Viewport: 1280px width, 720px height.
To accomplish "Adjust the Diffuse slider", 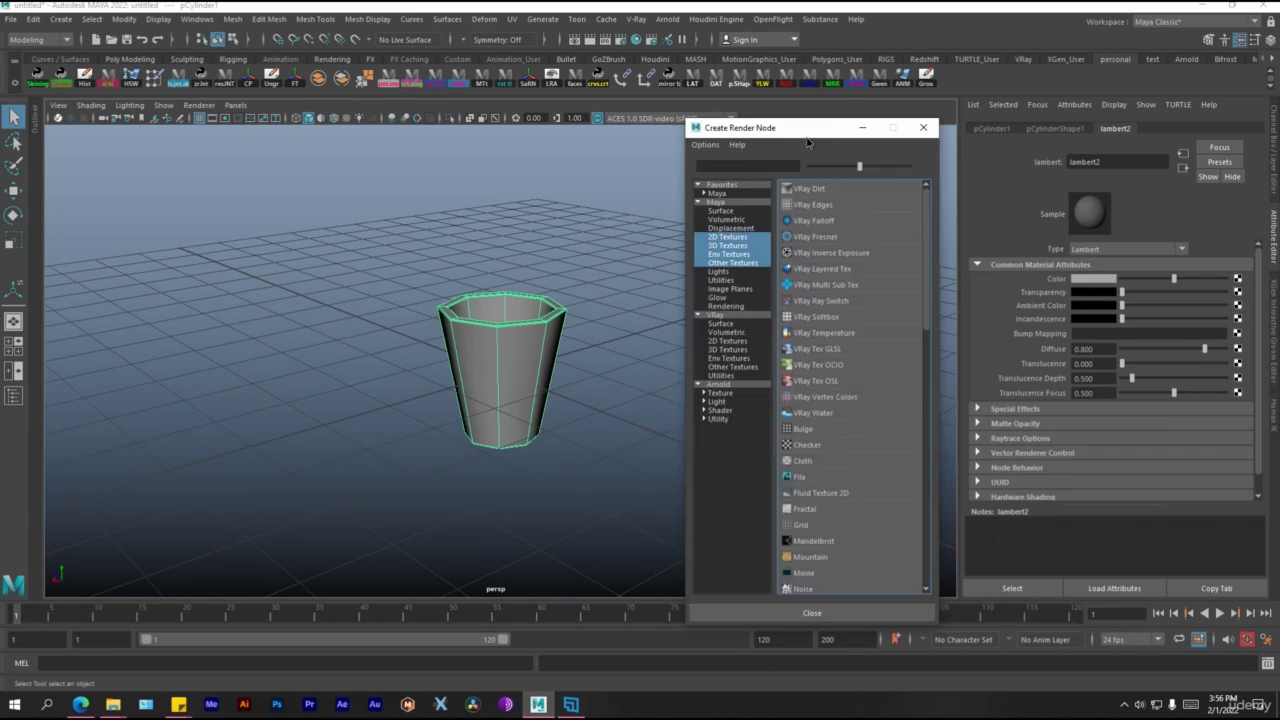I will click(x=1204, y=349).
